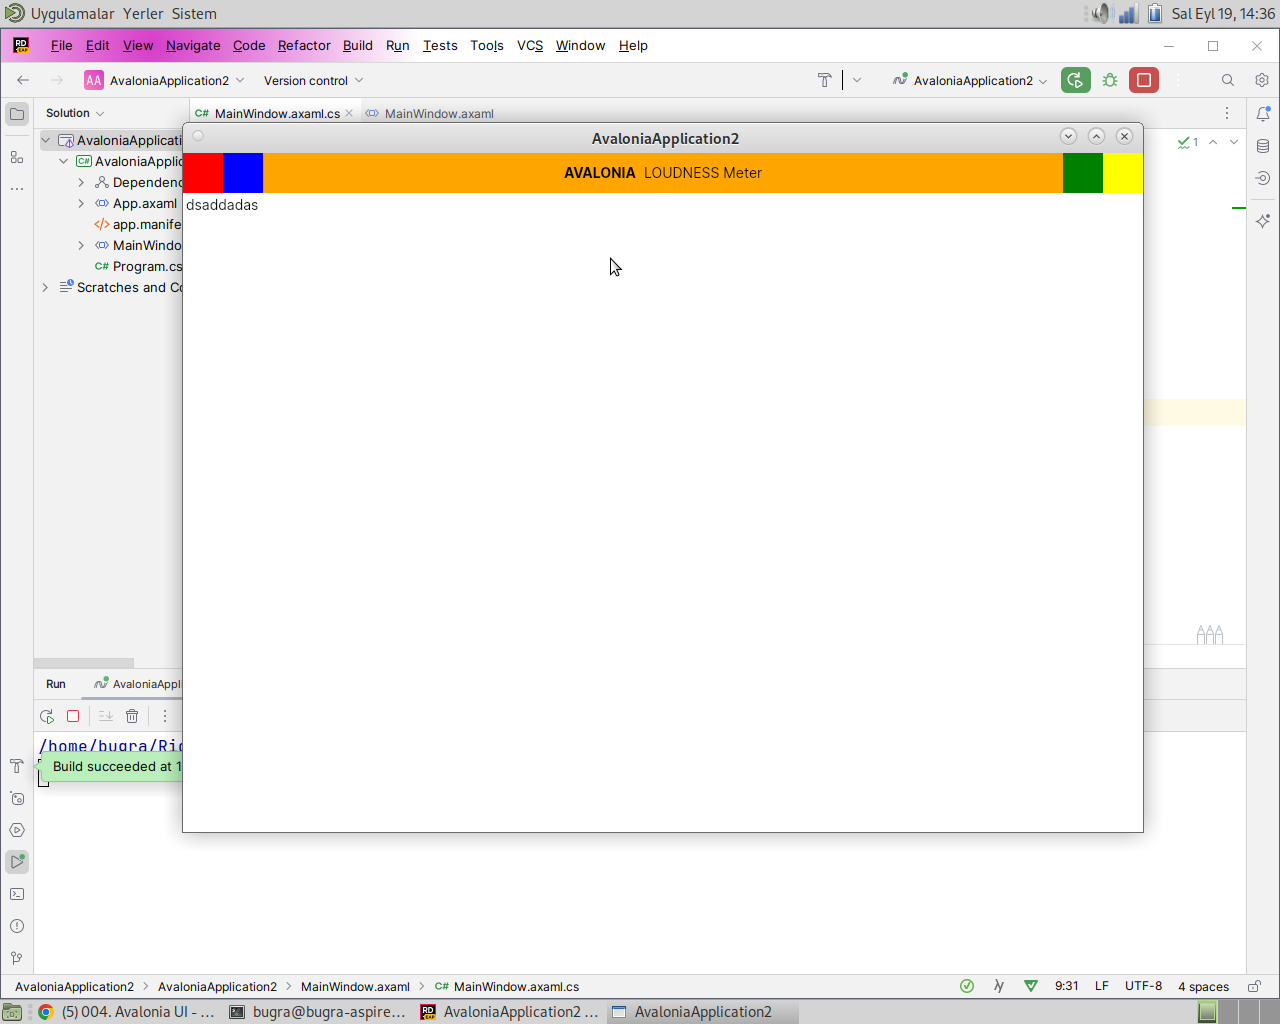The height and width of the screenshot is (1024, 1280).
Task: Click the blue block in the Avalonia window
Action: pyautogui.click(x=243, y=173)
